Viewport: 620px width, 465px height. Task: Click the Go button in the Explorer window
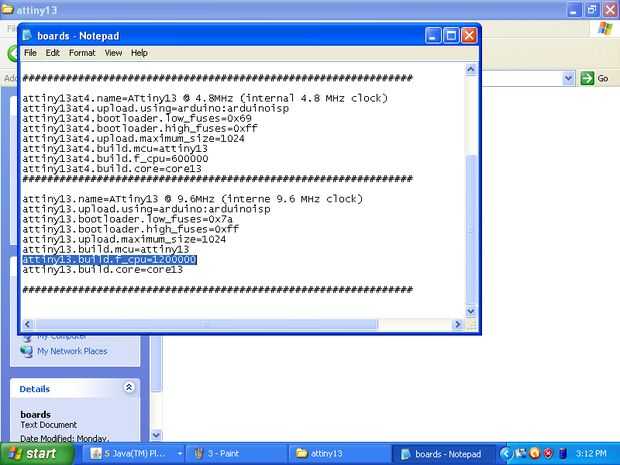[x=594, y=78]
